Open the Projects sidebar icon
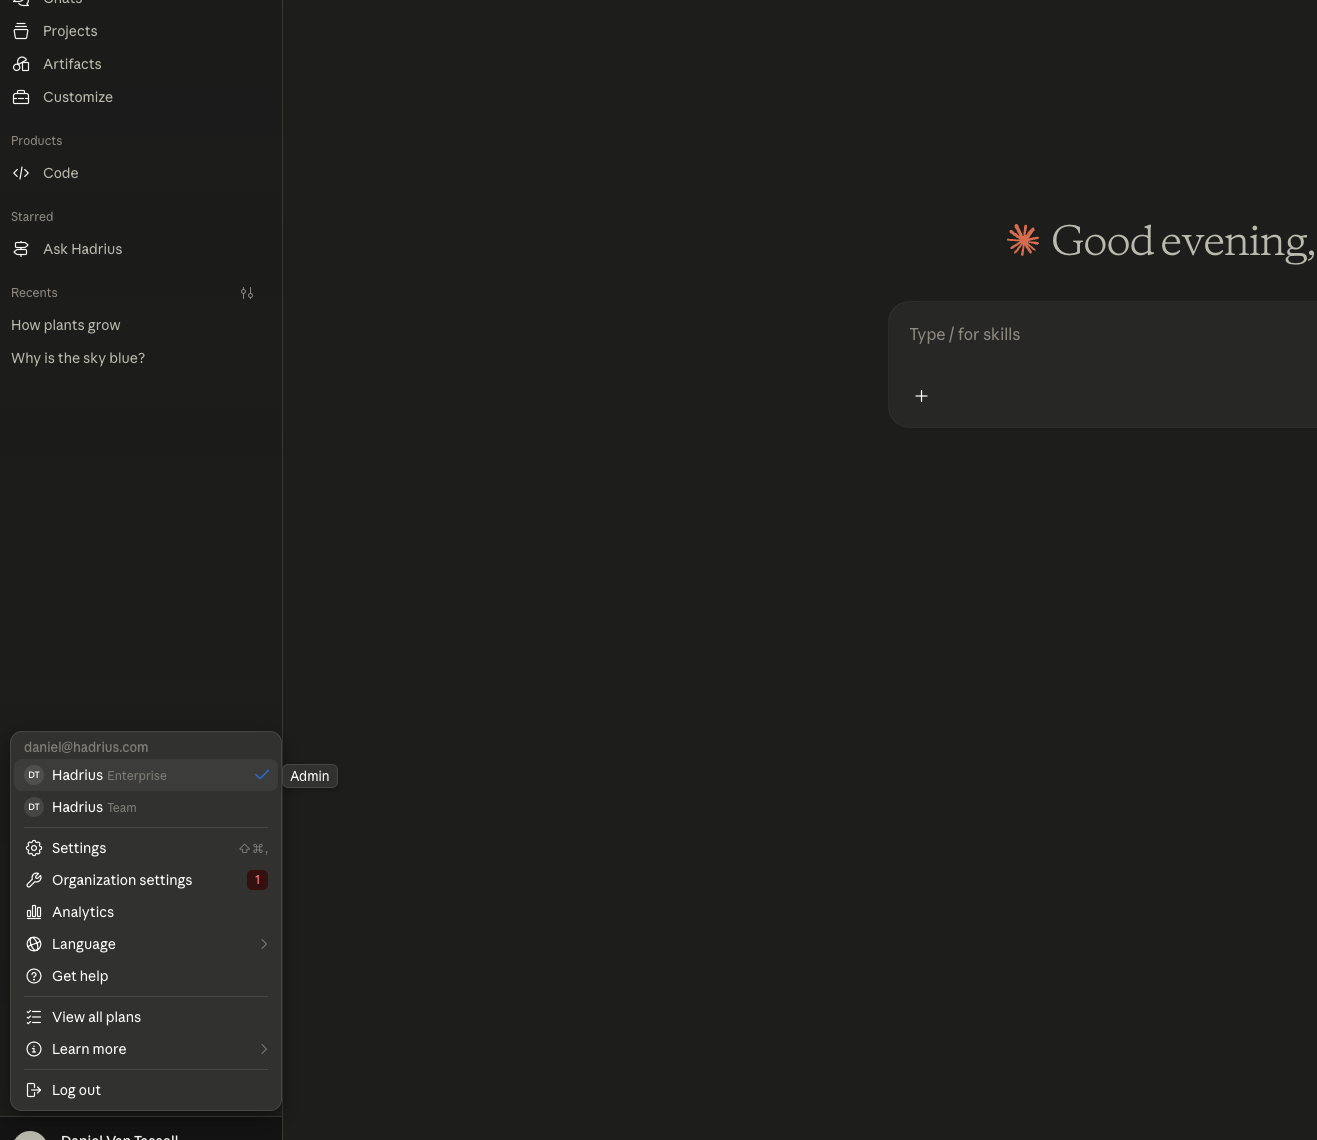 (21, 31)
